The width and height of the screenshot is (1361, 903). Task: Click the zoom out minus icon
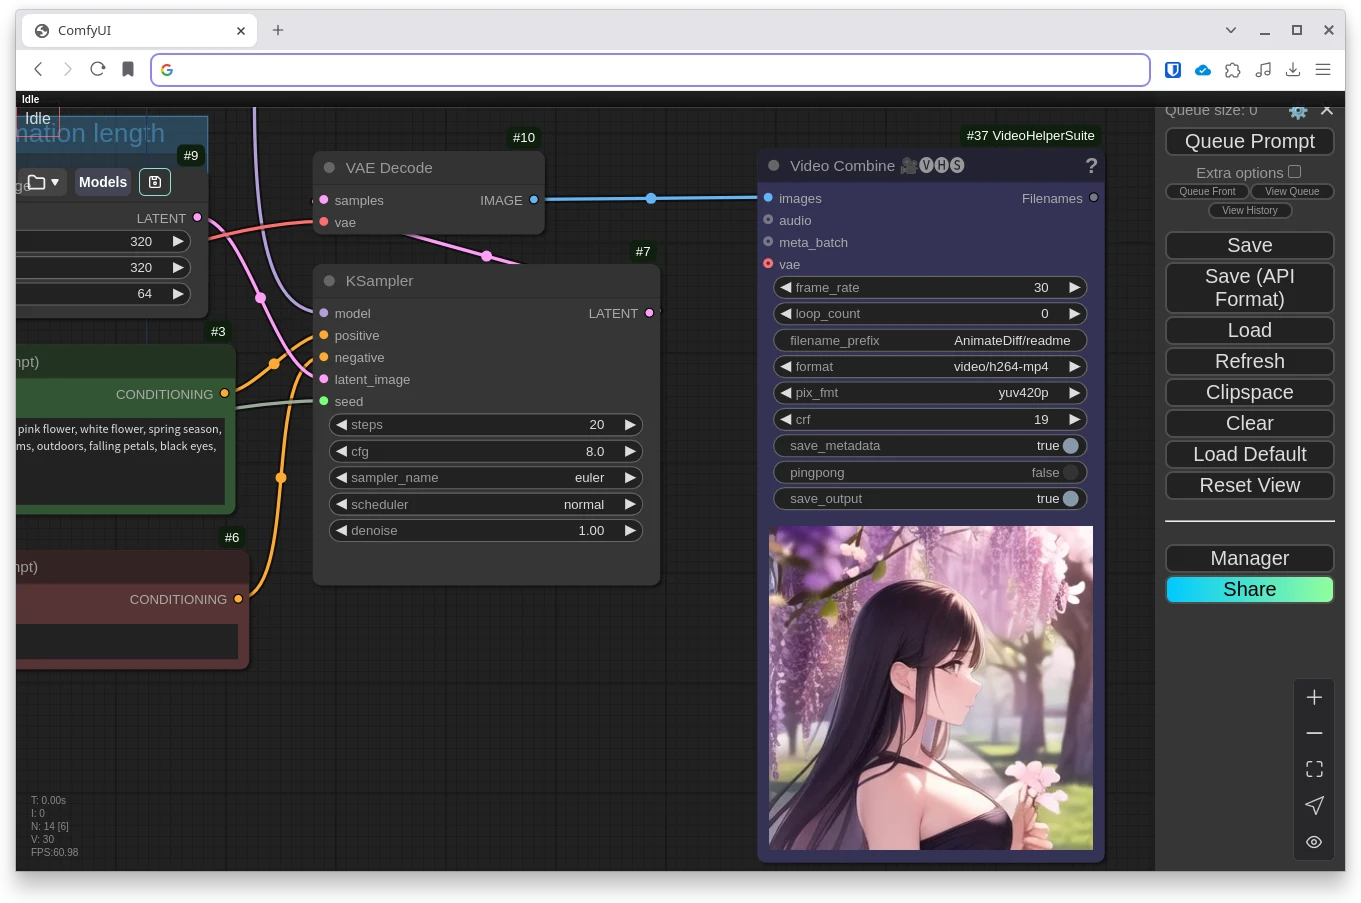[1314, 734]
